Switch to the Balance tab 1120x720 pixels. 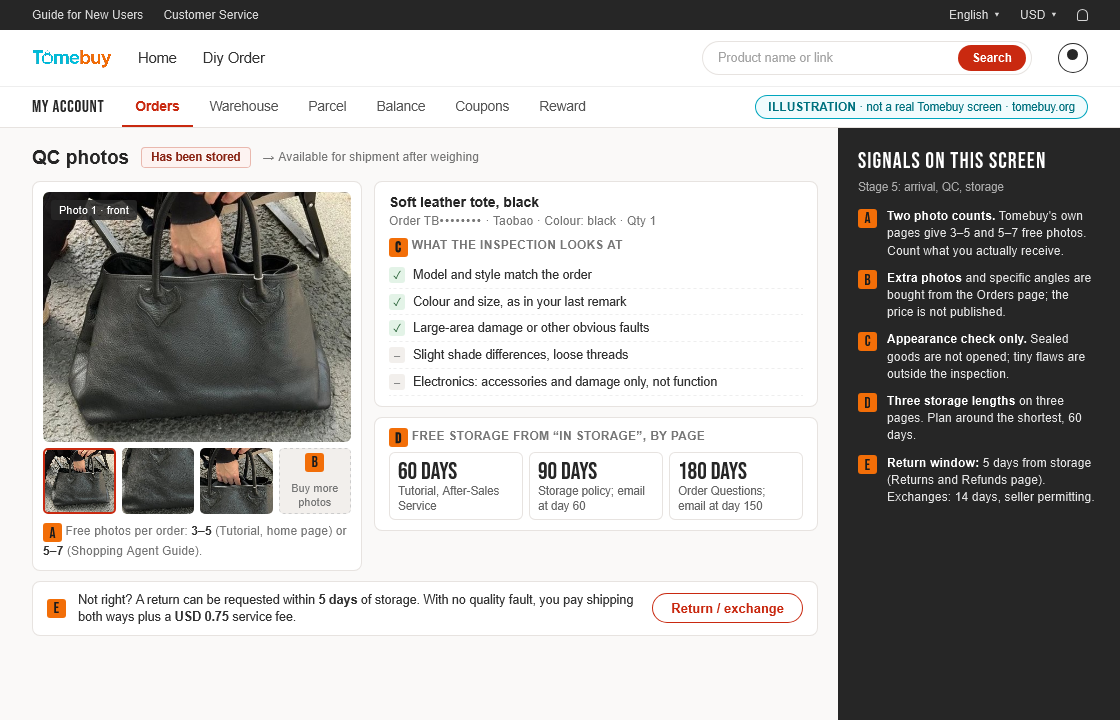(x=401, y=106)
